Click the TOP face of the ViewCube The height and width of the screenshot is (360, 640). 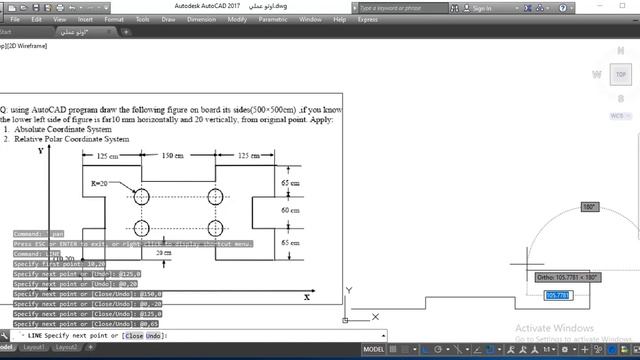coord(620,74)
